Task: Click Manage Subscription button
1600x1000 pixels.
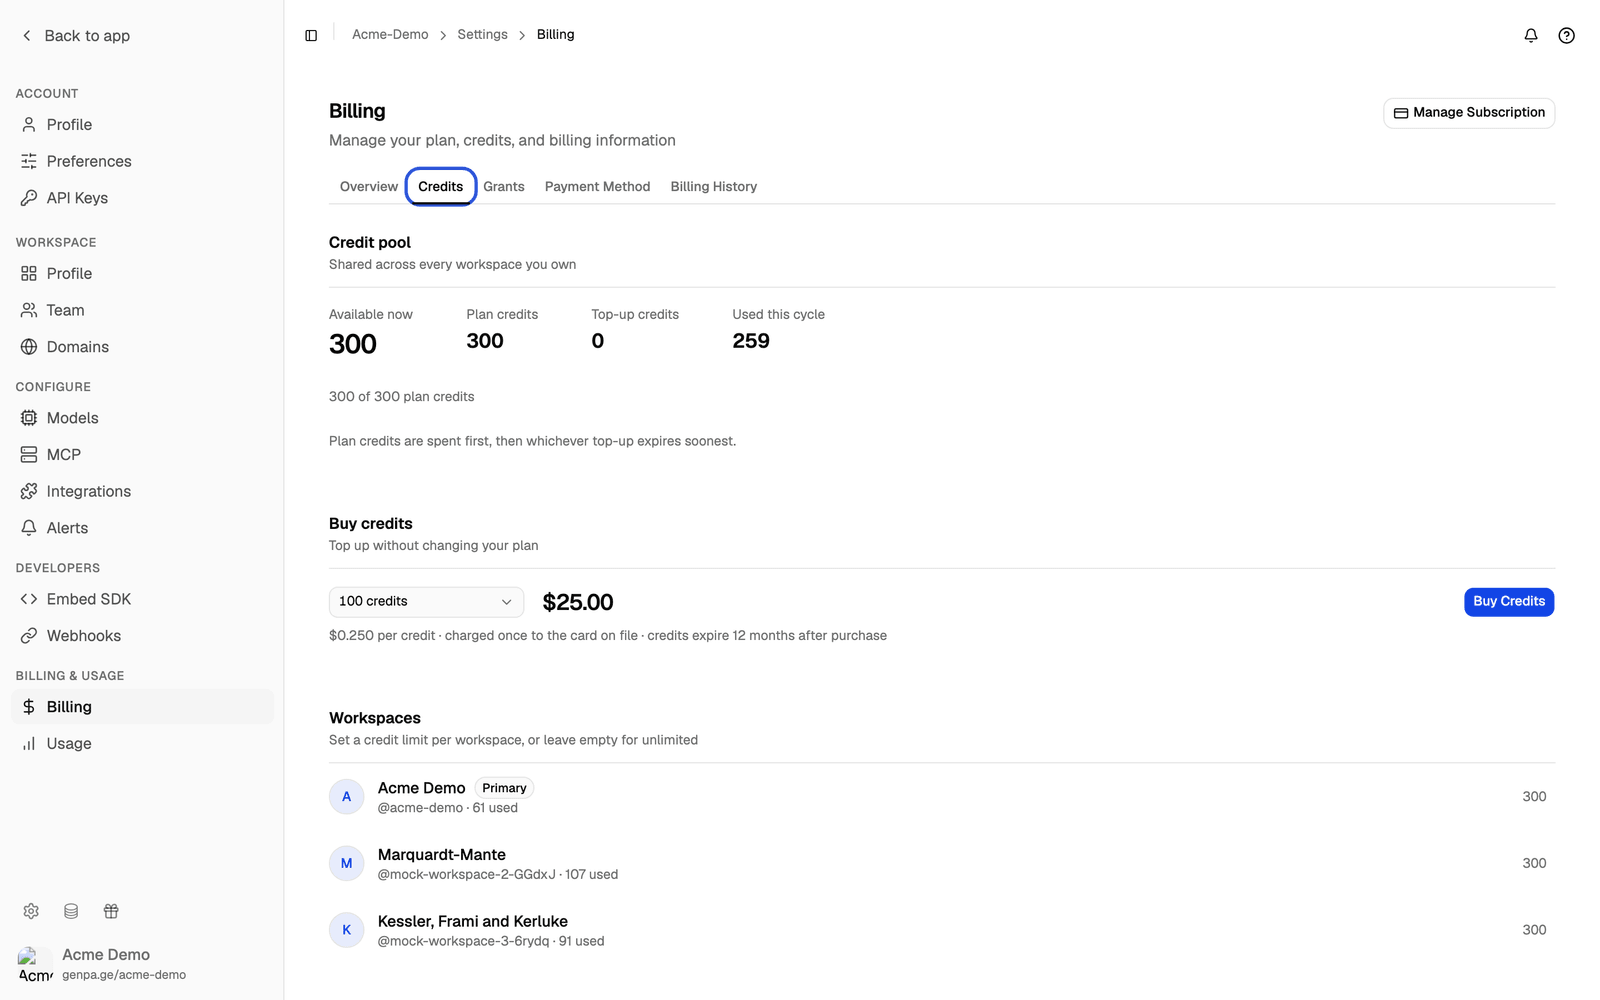Action: pos(1468,113)
